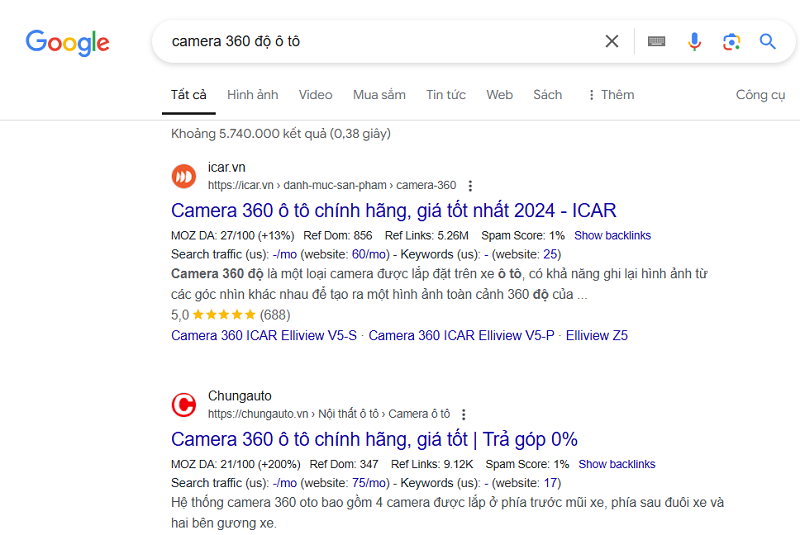Select the Tất cả tab

click(189, 95)
